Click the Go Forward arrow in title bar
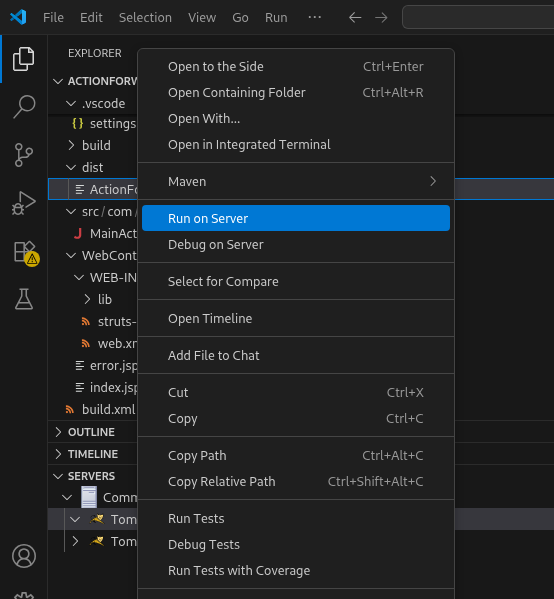Viewport: 554px width, 599px height. pyautogui.click(x=381, y=18)
